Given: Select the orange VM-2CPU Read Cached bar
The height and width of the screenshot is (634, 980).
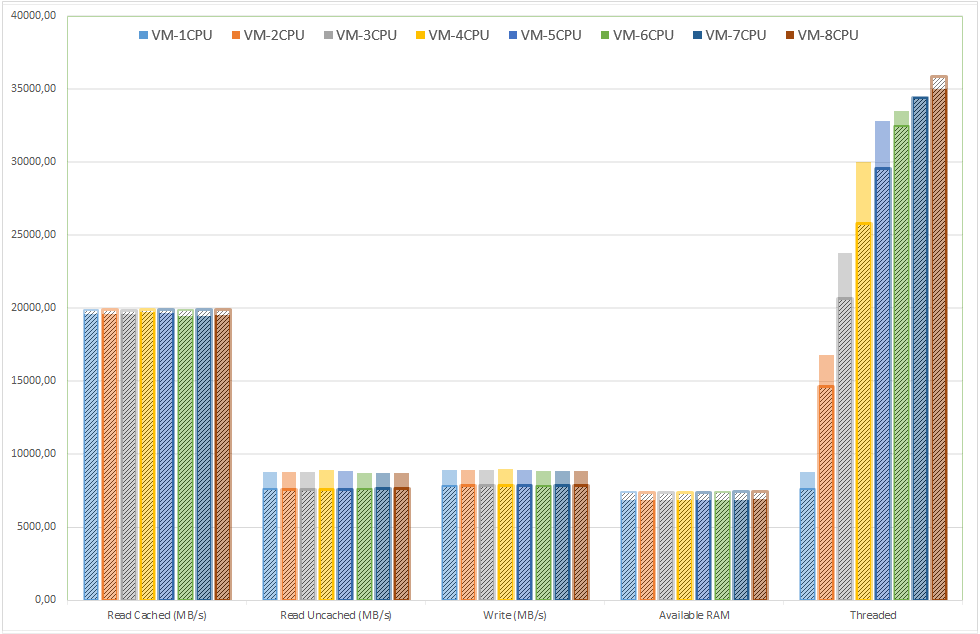Looking at the screenshot, I should click(110, 454).
